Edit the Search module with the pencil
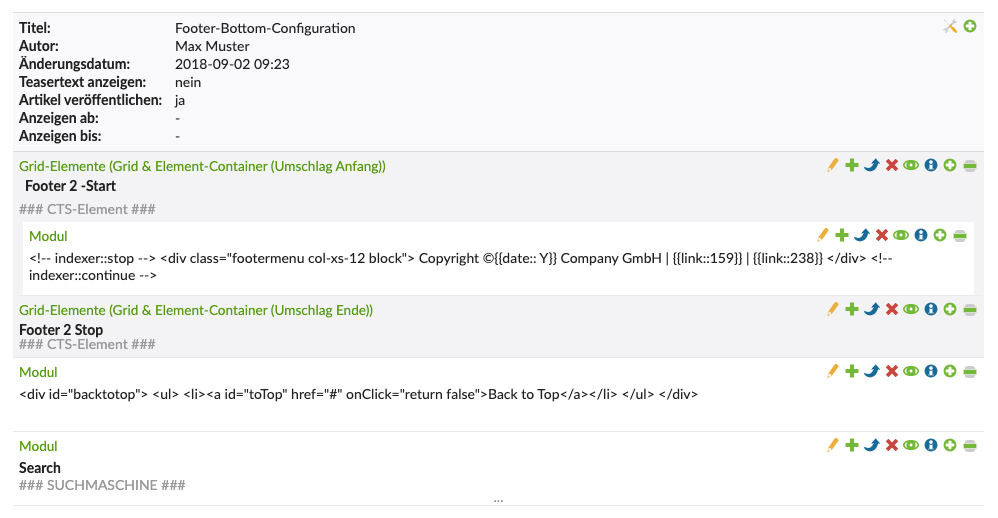998x518 pixels. pos(832,445)
